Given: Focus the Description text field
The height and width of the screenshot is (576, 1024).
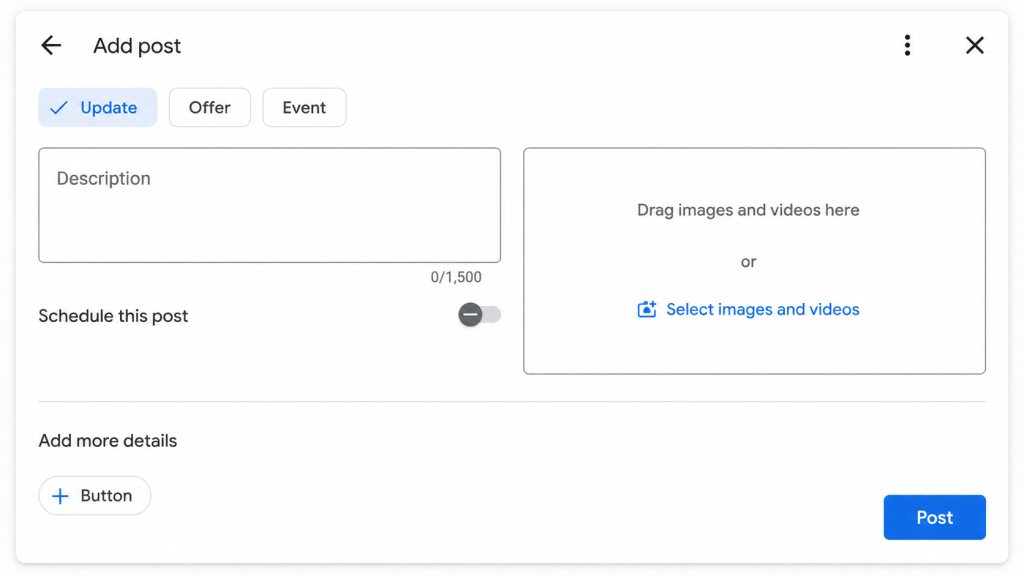Looking at the screenshot, I should coord(270,205).
